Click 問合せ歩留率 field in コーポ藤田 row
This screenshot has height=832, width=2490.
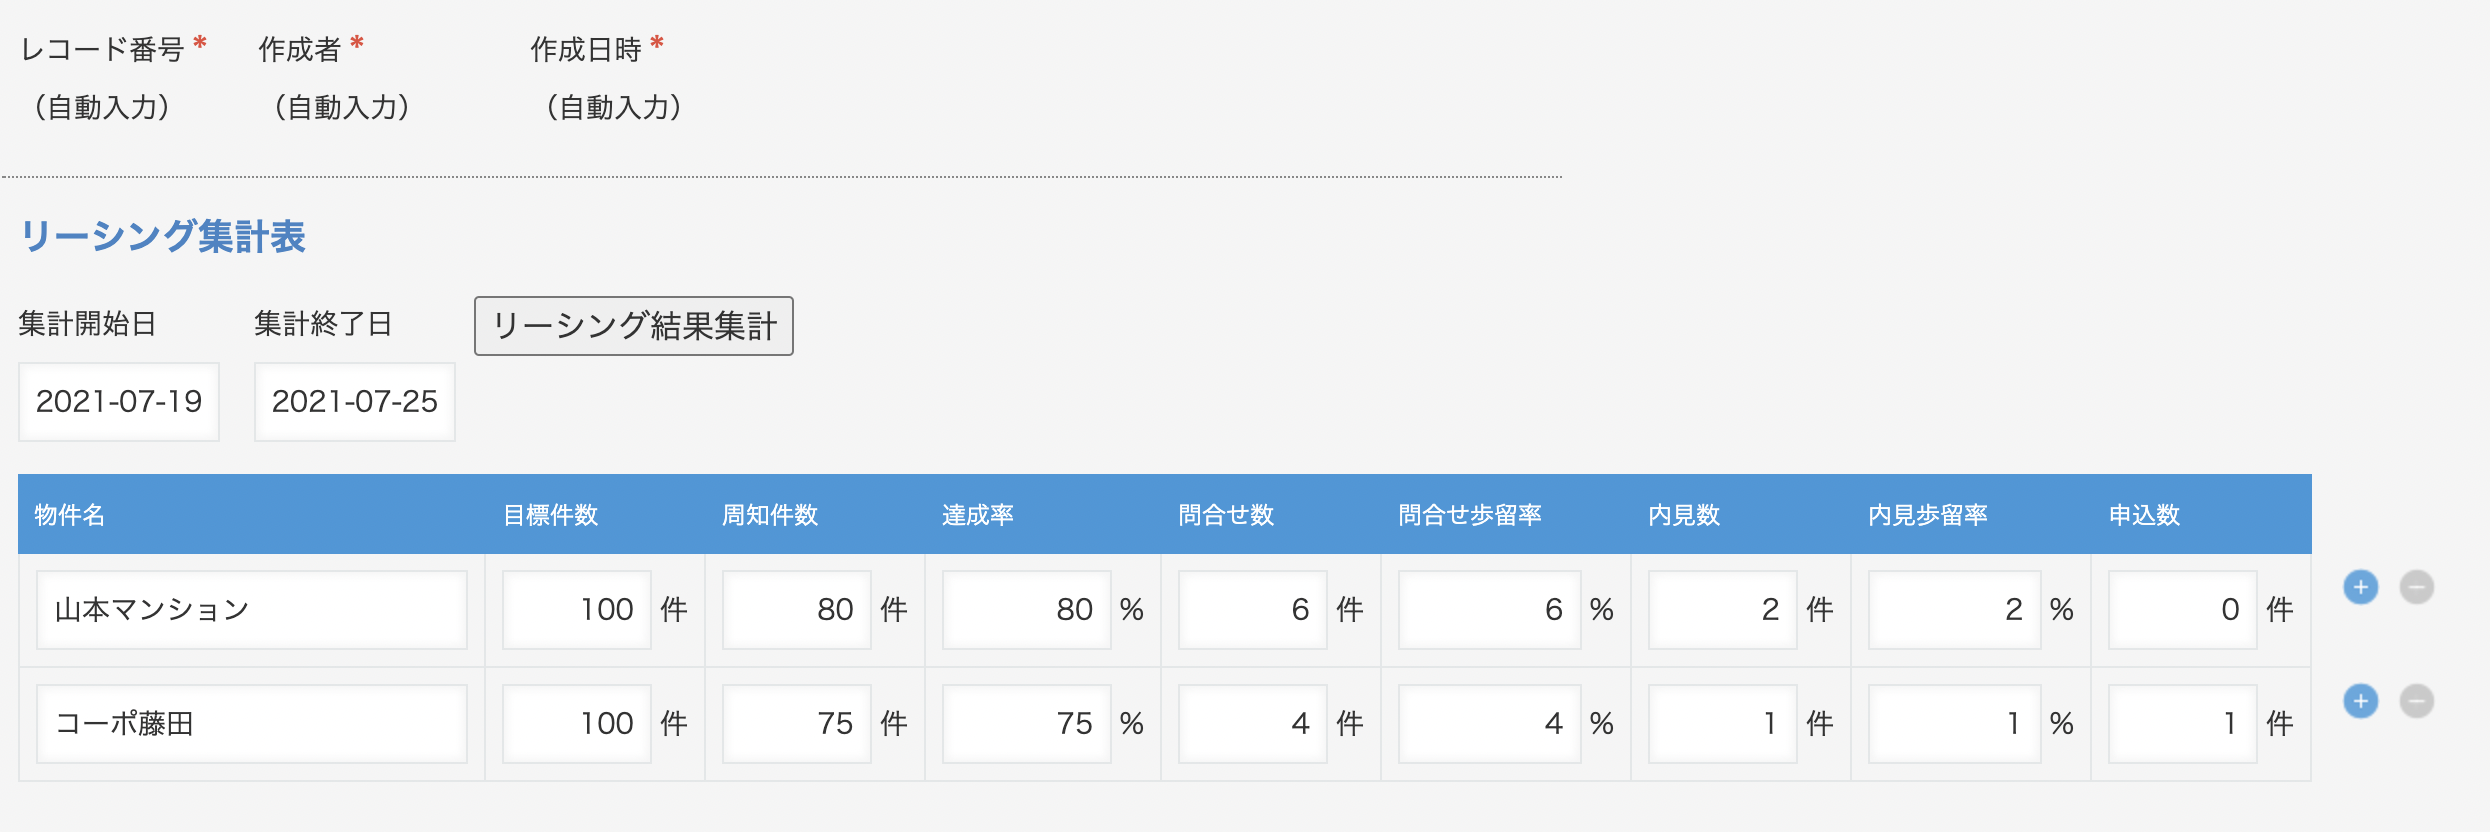click(x=1489, y=724)
